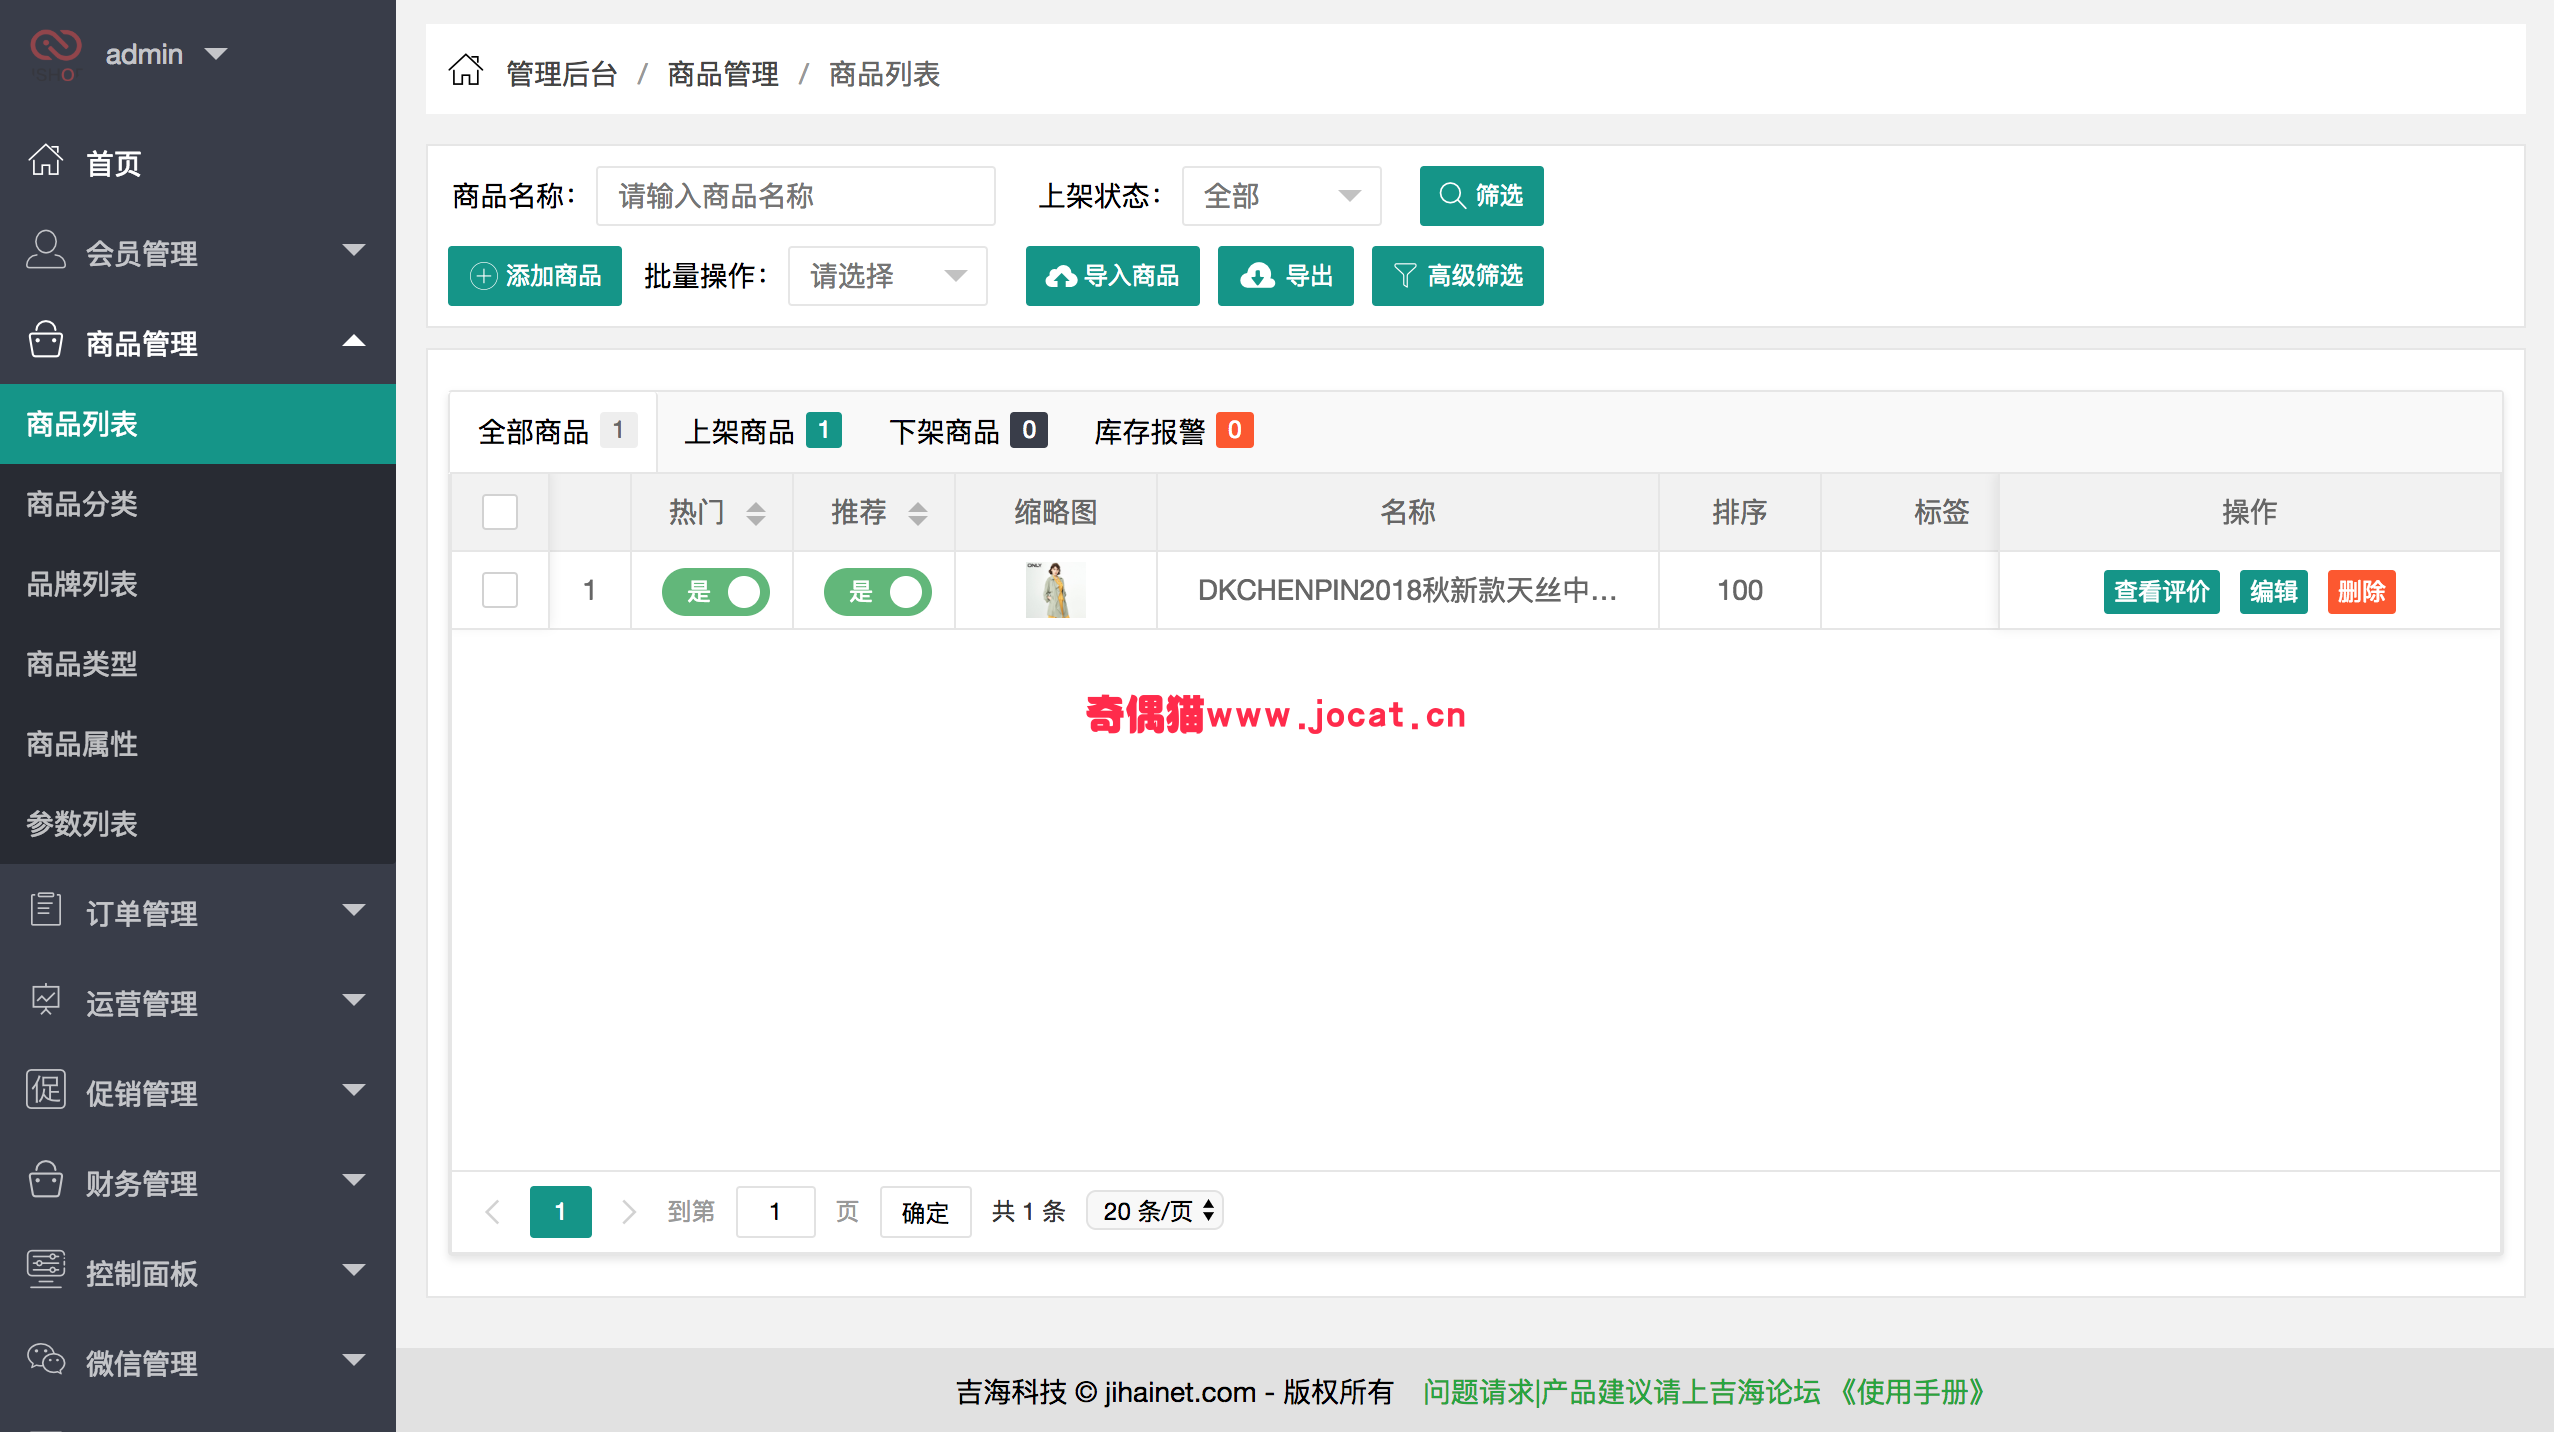Click the 确定 pagination button

(x=925, y=1212)
